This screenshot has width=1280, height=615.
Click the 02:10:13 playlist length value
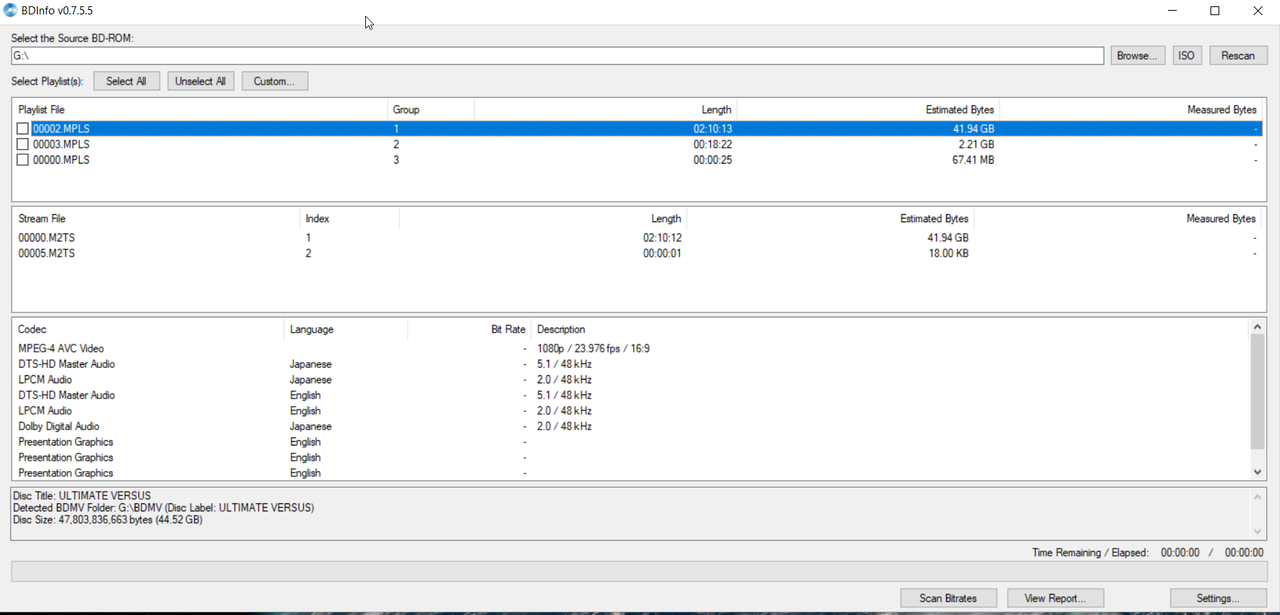(713, 129)
